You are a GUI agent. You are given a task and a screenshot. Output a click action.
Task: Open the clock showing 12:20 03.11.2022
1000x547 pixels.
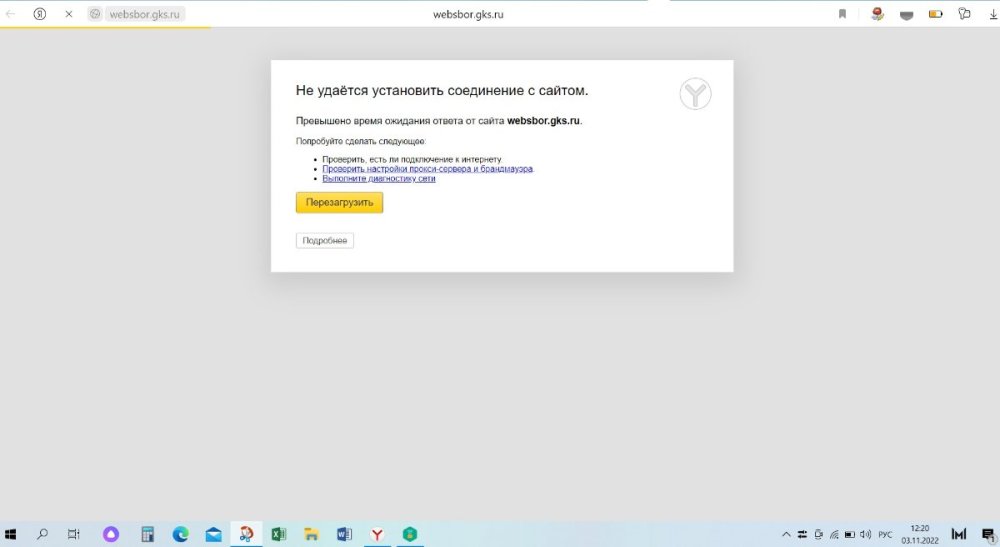pyautogui.click(x=920, y=534)
